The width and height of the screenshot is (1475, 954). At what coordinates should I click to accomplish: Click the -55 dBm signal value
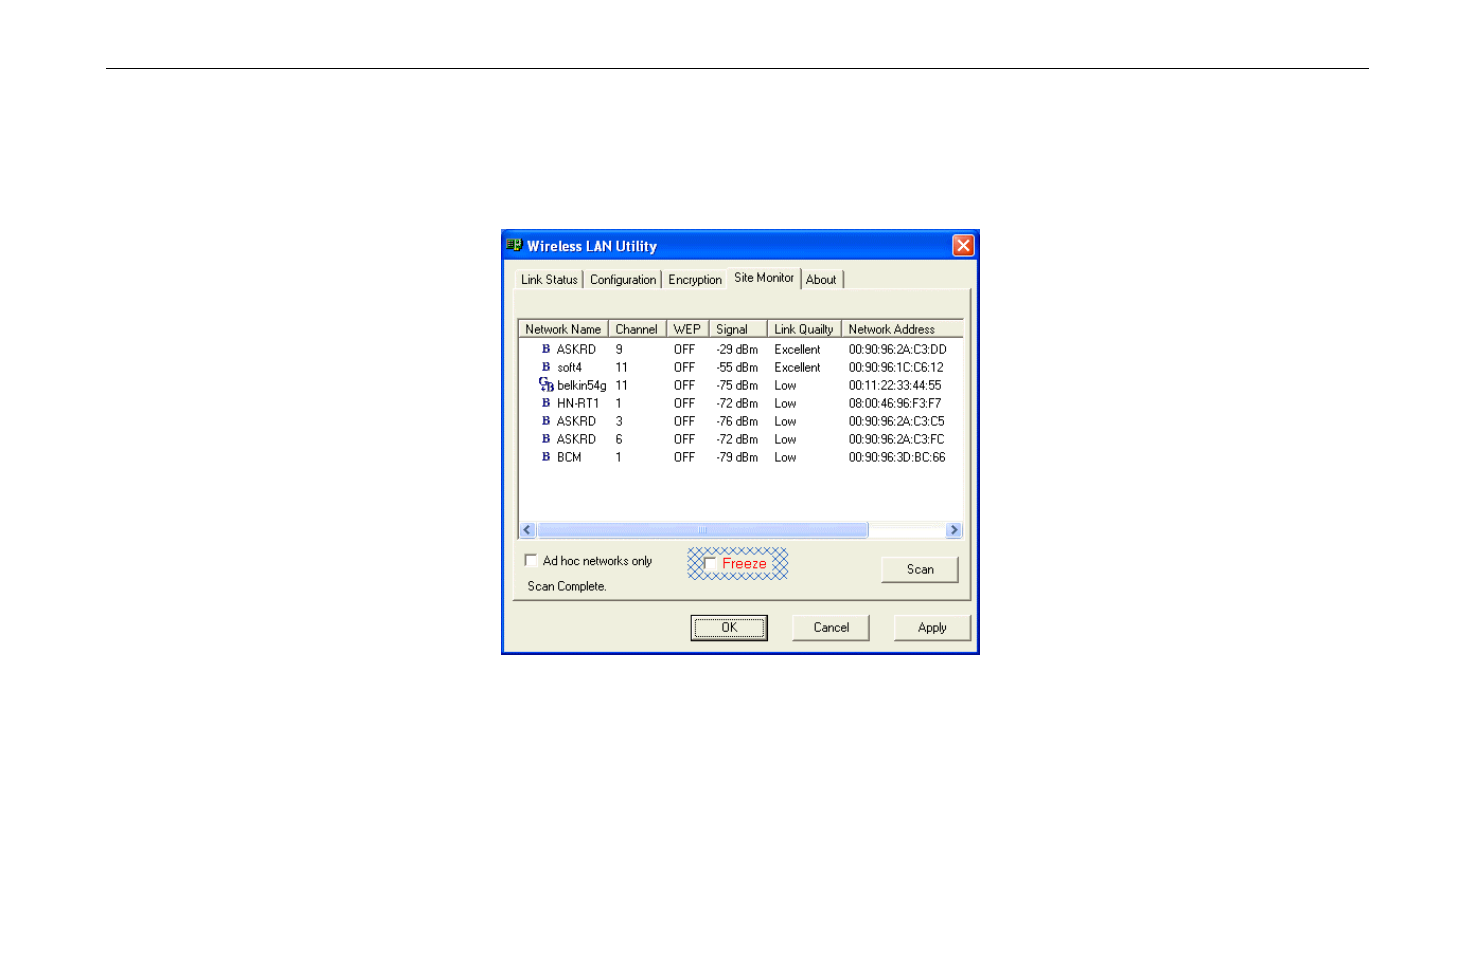[737, 368]
